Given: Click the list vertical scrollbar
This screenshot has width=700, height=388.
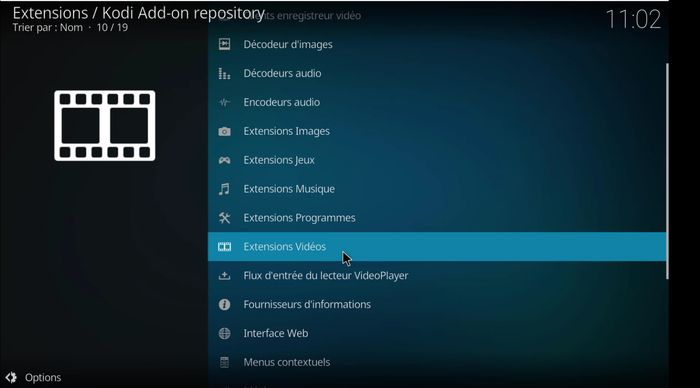Looking at the screenshot, I should point(667,171).
